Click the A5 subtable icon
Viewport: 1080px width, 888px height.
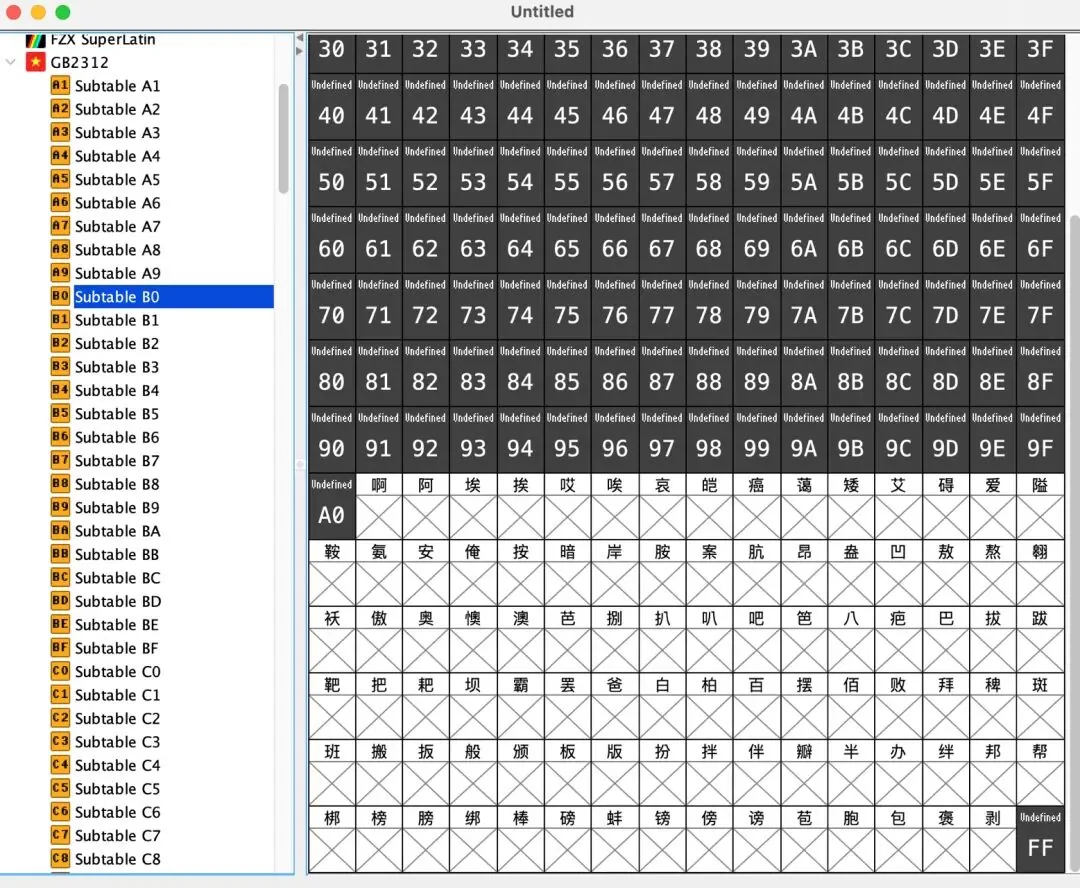point(60,179)
